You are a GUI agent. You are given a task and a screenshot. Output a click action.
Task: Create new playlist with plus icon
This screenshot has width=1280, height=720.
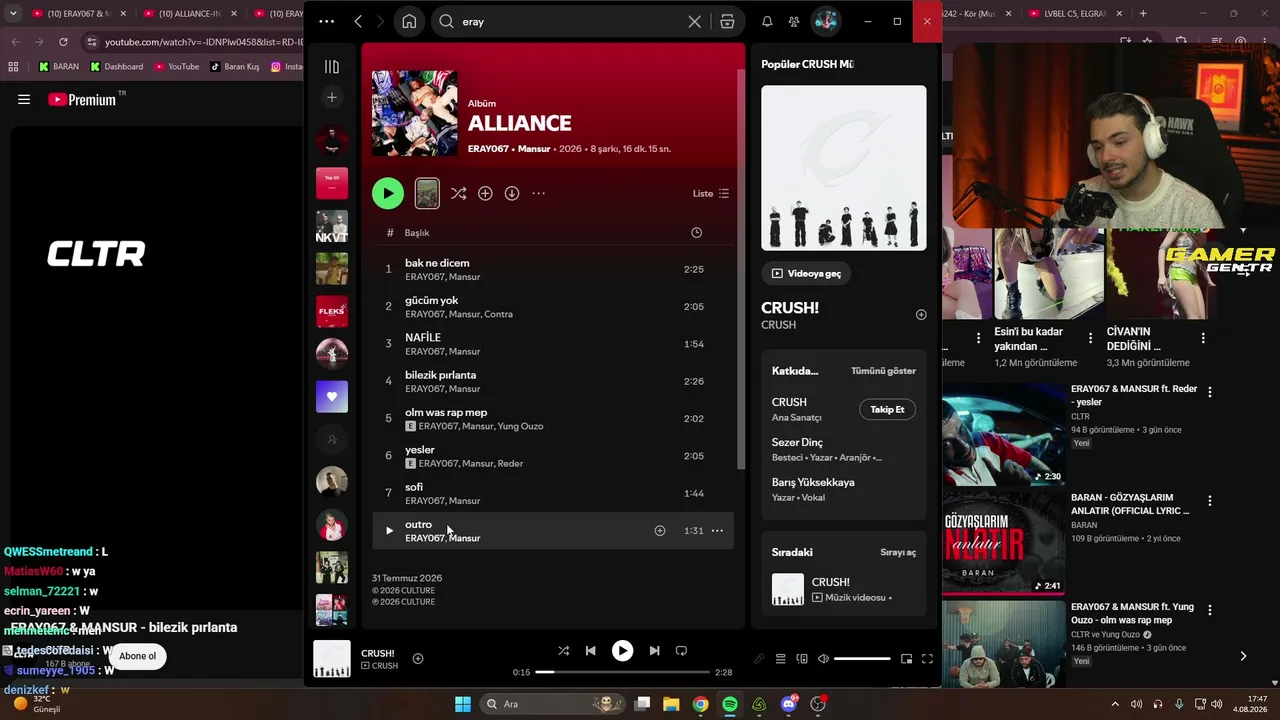coord(332,97)
